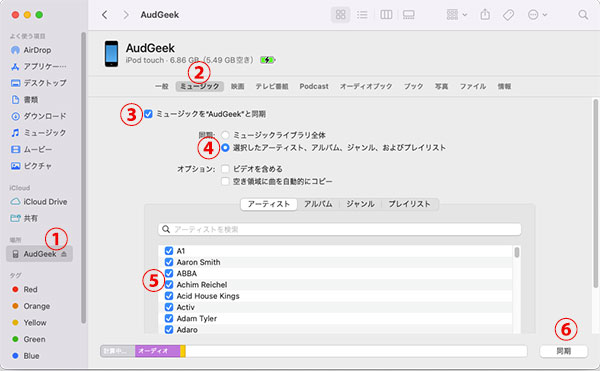Select the AudGeek device in the sidebar
The height and width of the screenshot is (371, 600).
pyautogui.click(x=39, y=254)
